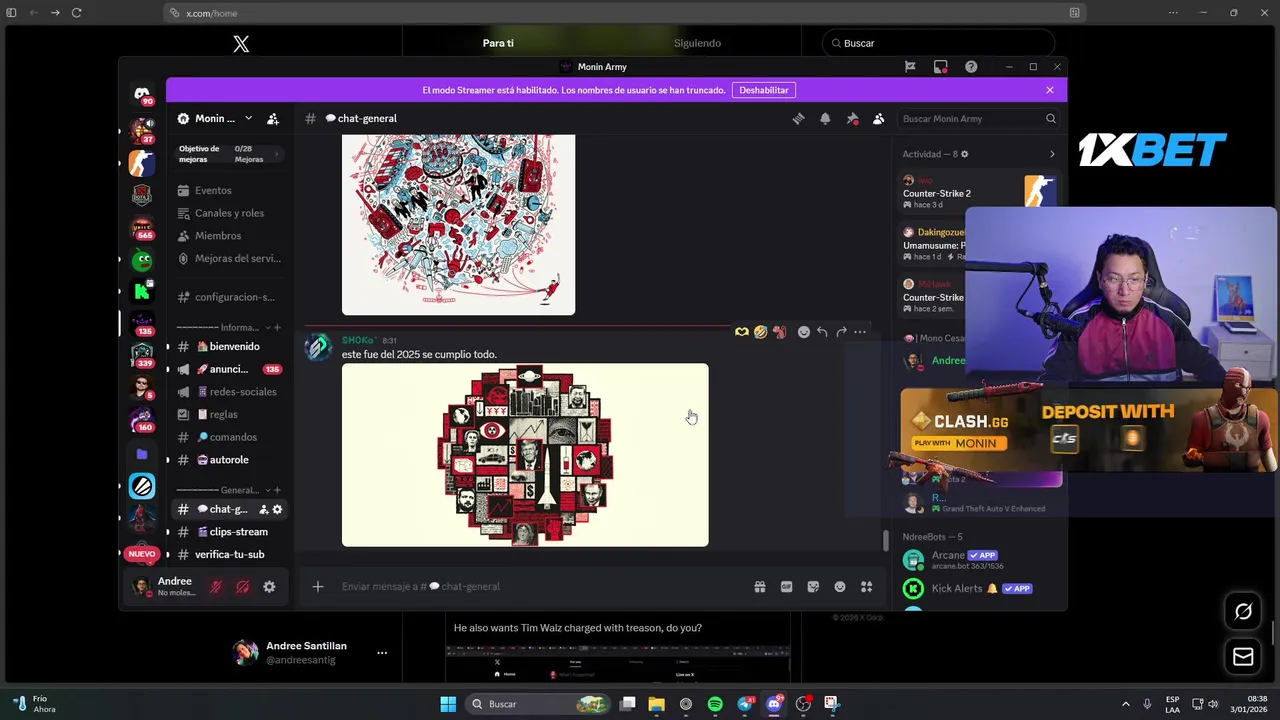Open the Counter-Strike server icon in sidebar
Image resolution: width=1280 pixels, height=720 pixels.
(x=142, y=163)
